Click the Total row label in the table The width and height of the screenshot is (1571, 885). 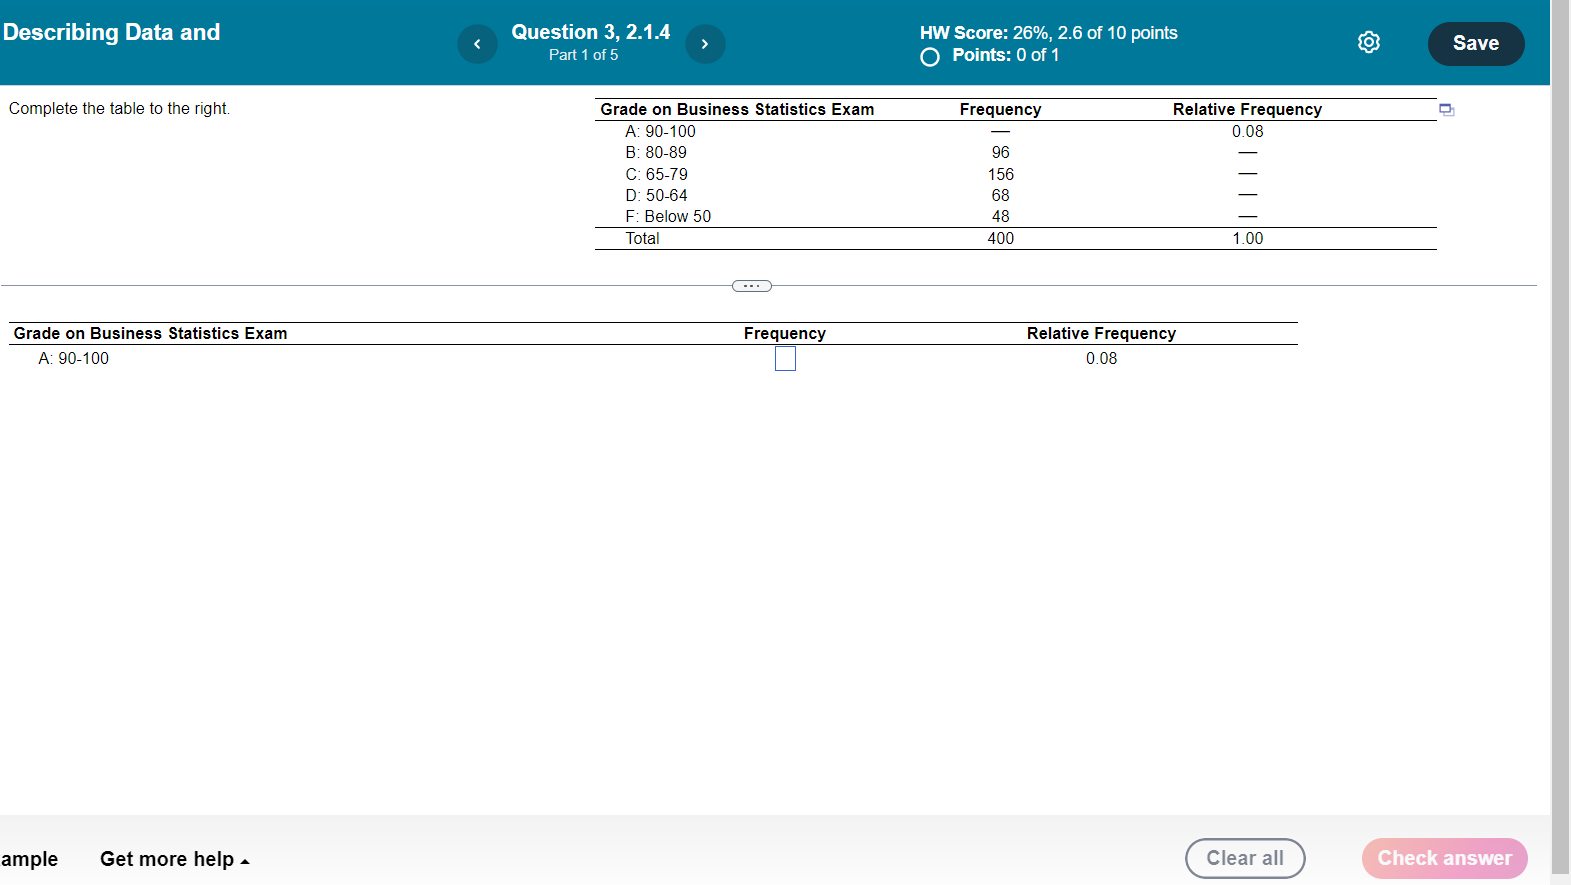[x=642, y=238]
